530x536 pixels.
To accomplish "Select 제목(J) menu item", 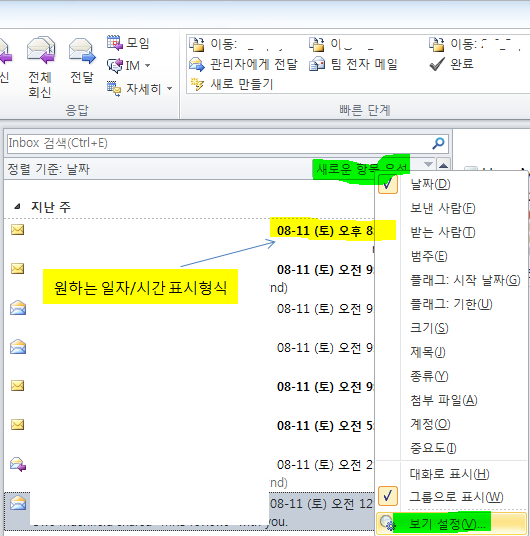I will 451,352.
